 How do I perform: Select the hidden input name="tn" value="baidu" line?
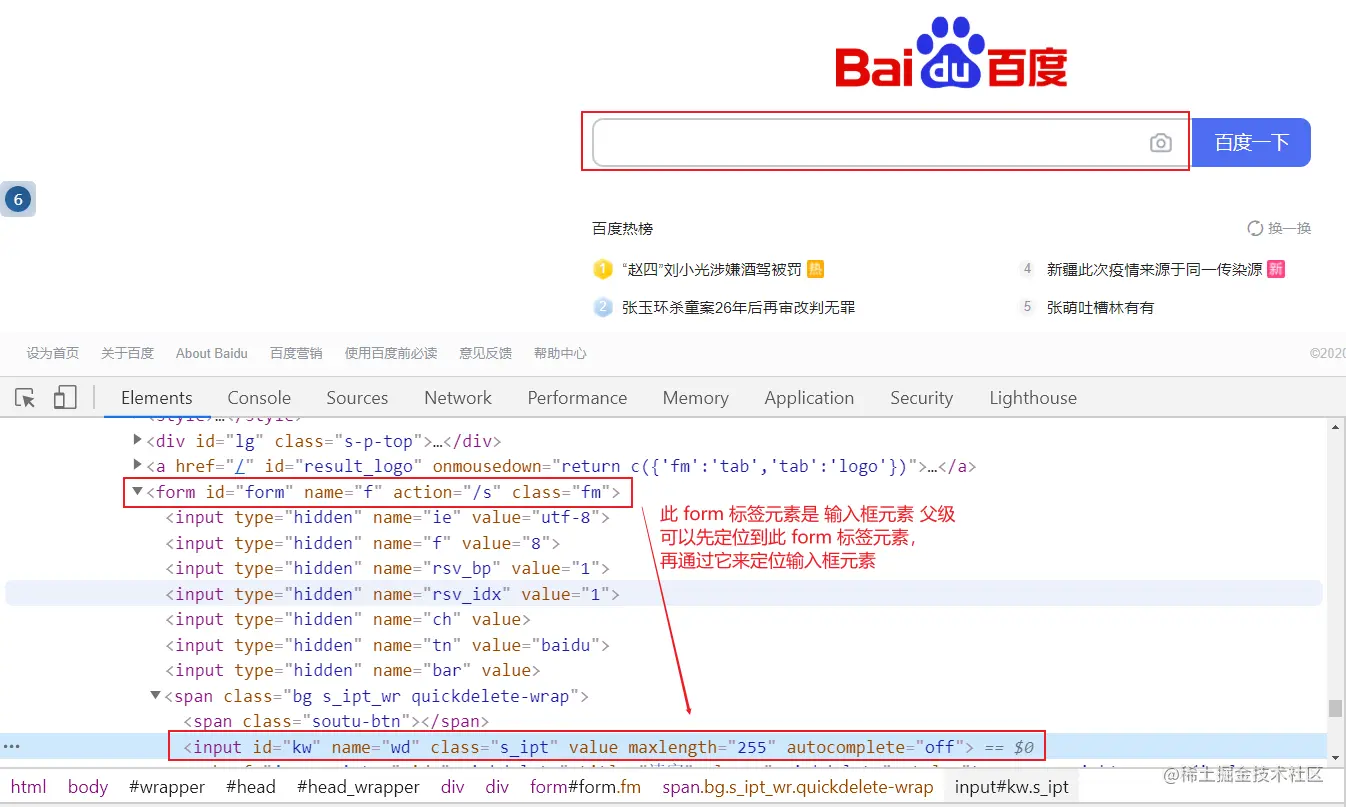pyautogui.click(x=388, y=645)
